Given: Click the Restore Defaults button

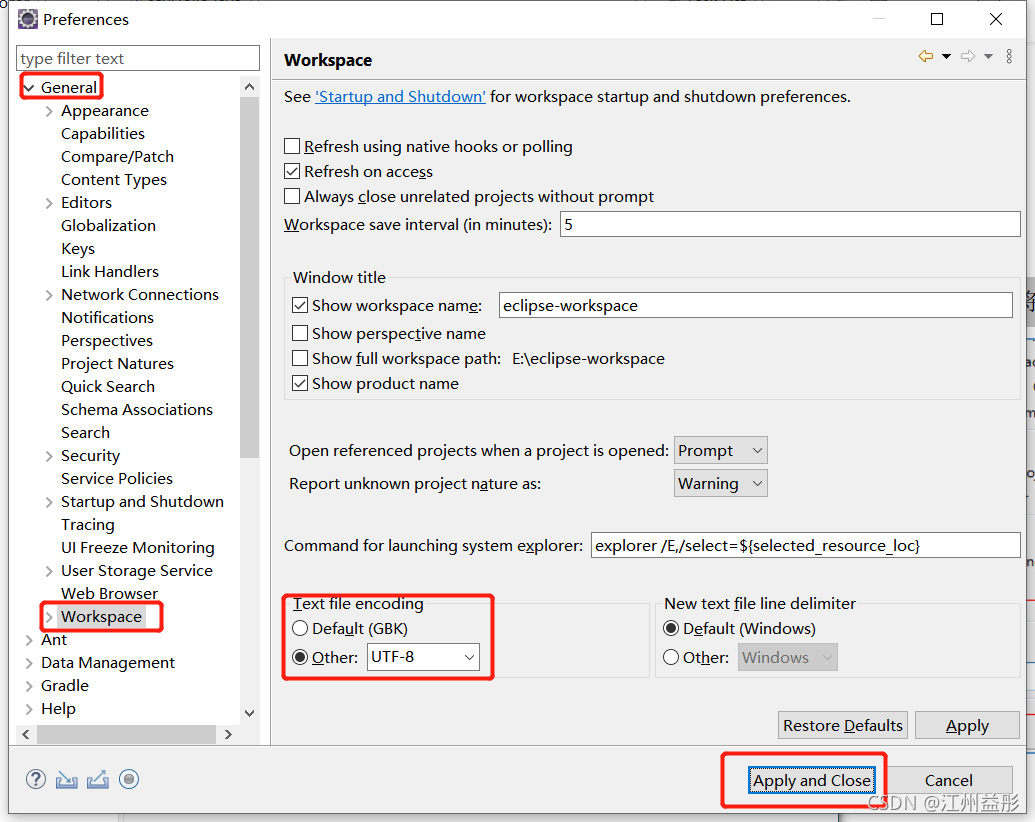Looking at the screenshot, I should coord(843,725).
